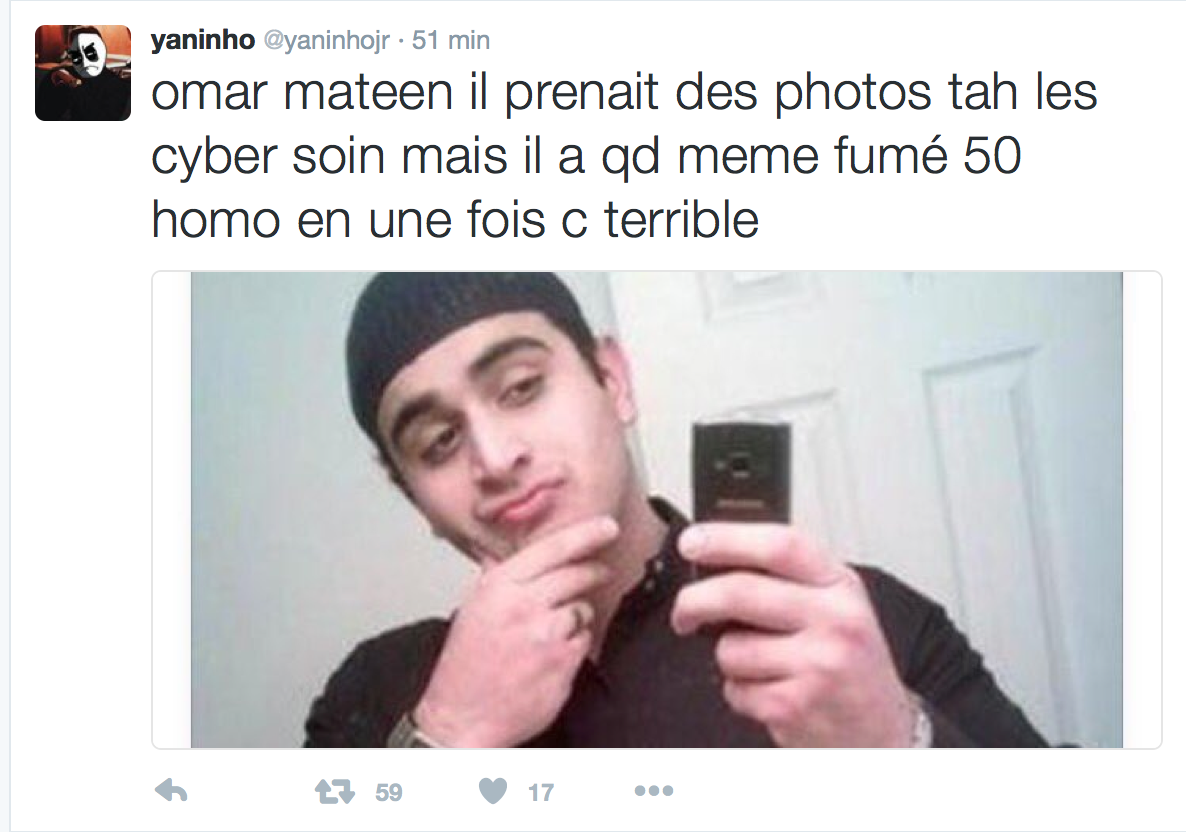
Task: Click the separator dot before 51 min
Action: (x=401, y=41)
